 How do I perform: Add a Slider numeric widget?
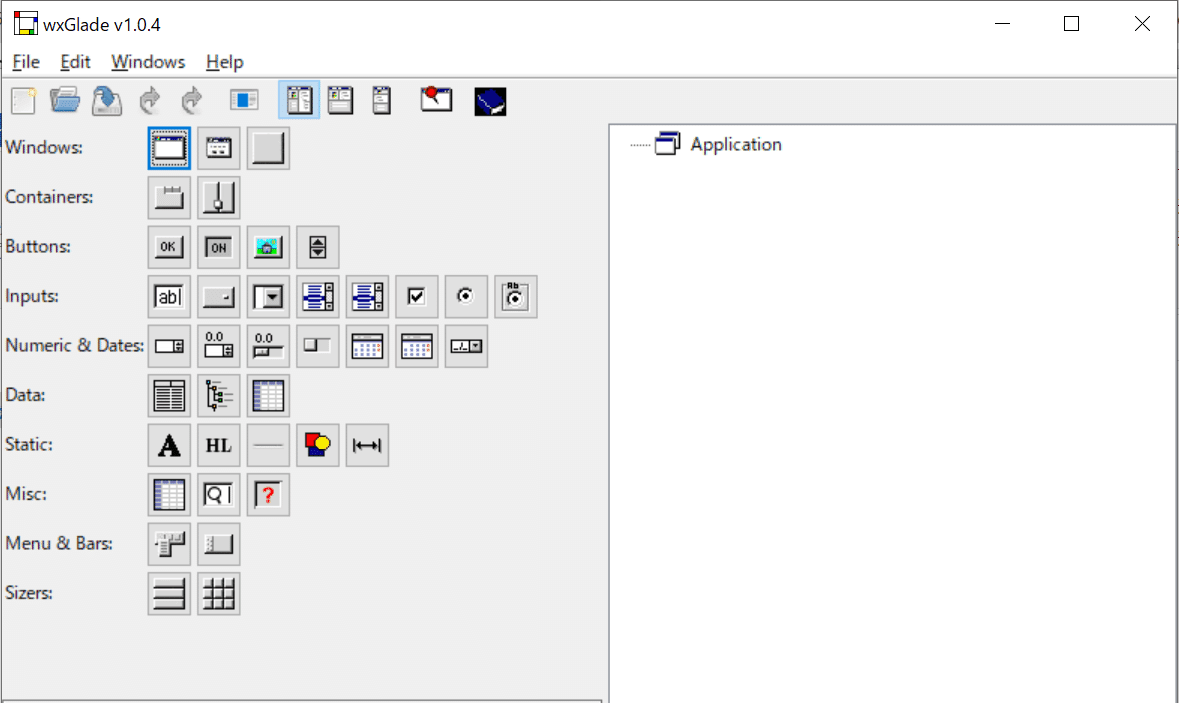point(268,347)
